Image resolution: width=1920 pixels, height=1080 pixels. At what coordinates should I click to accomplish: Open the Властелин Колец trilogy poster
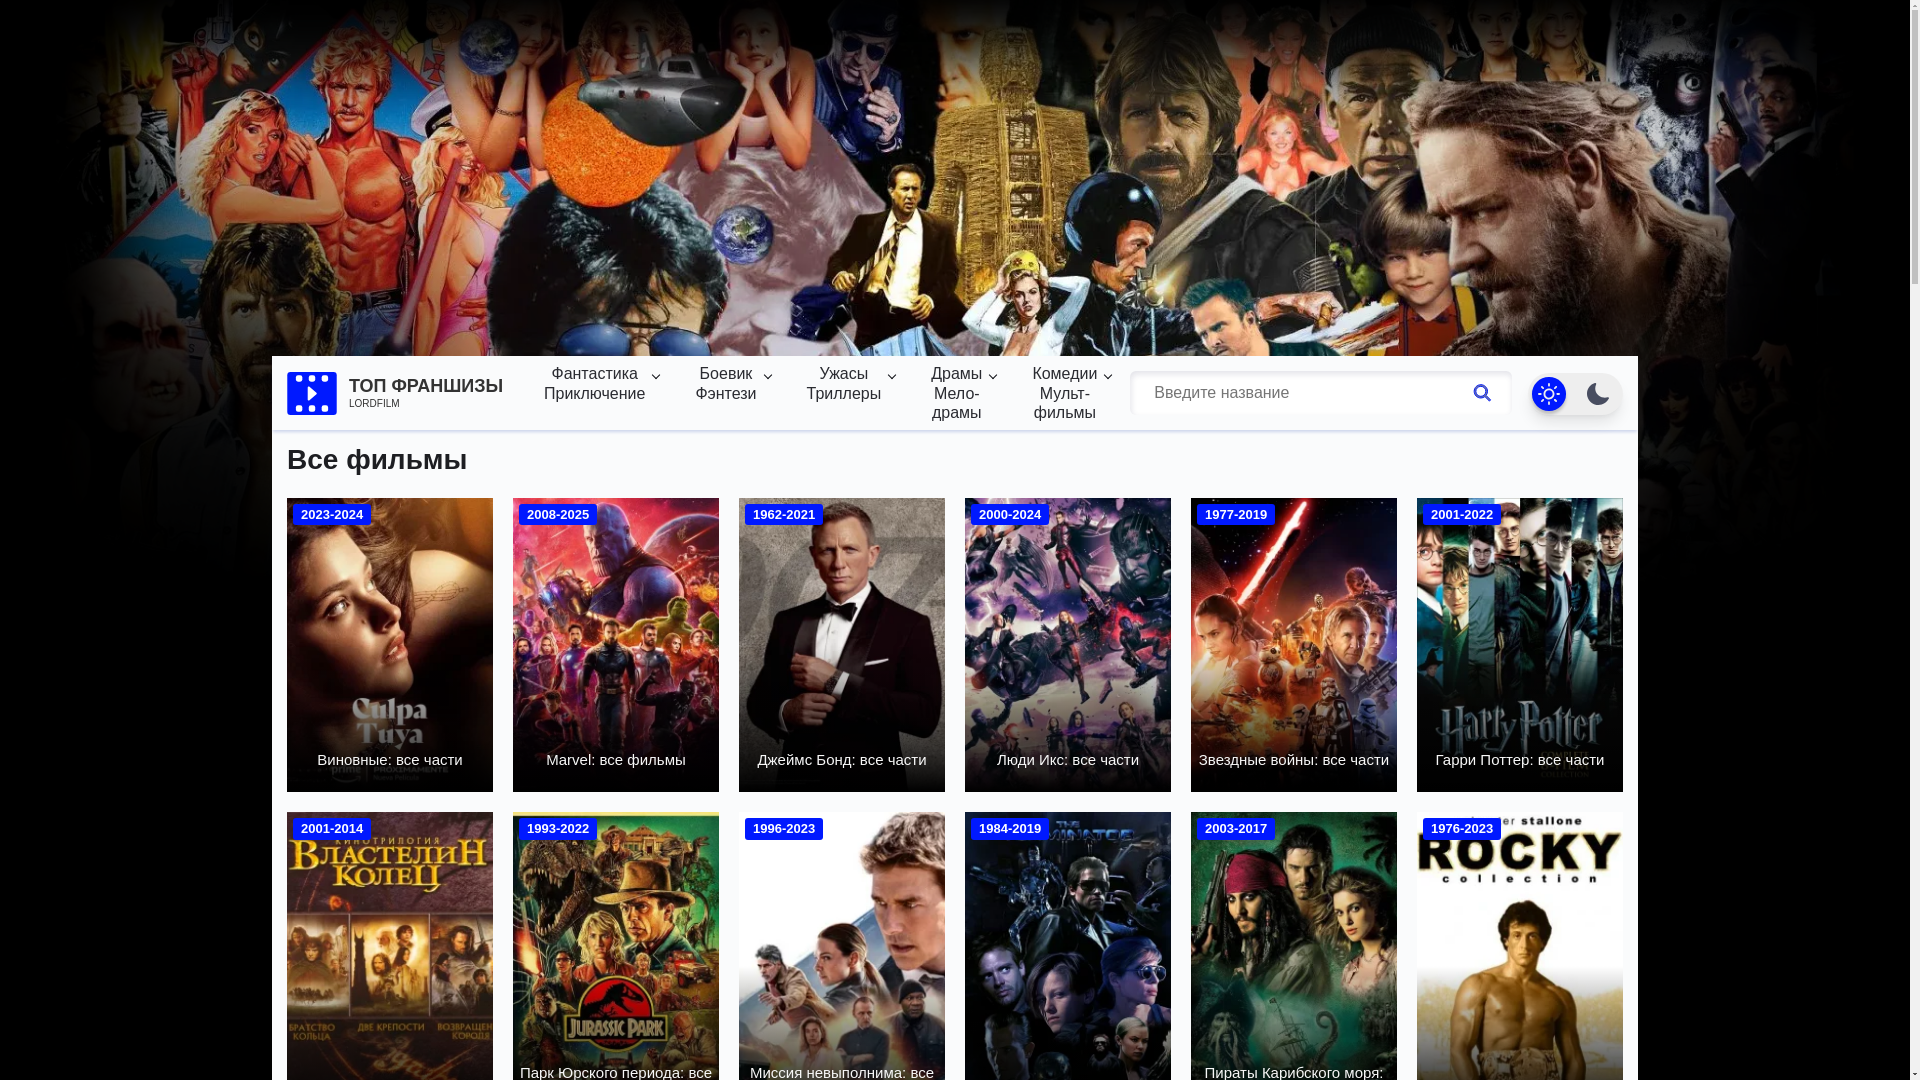tap(390, 946)
